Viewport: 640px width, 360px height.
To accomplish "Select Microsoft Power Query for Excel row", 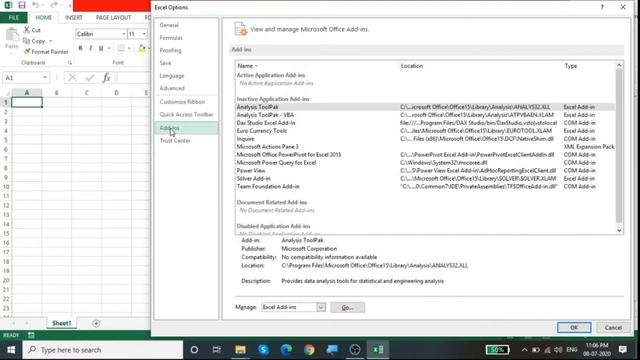I will click(x=424, y=162).
